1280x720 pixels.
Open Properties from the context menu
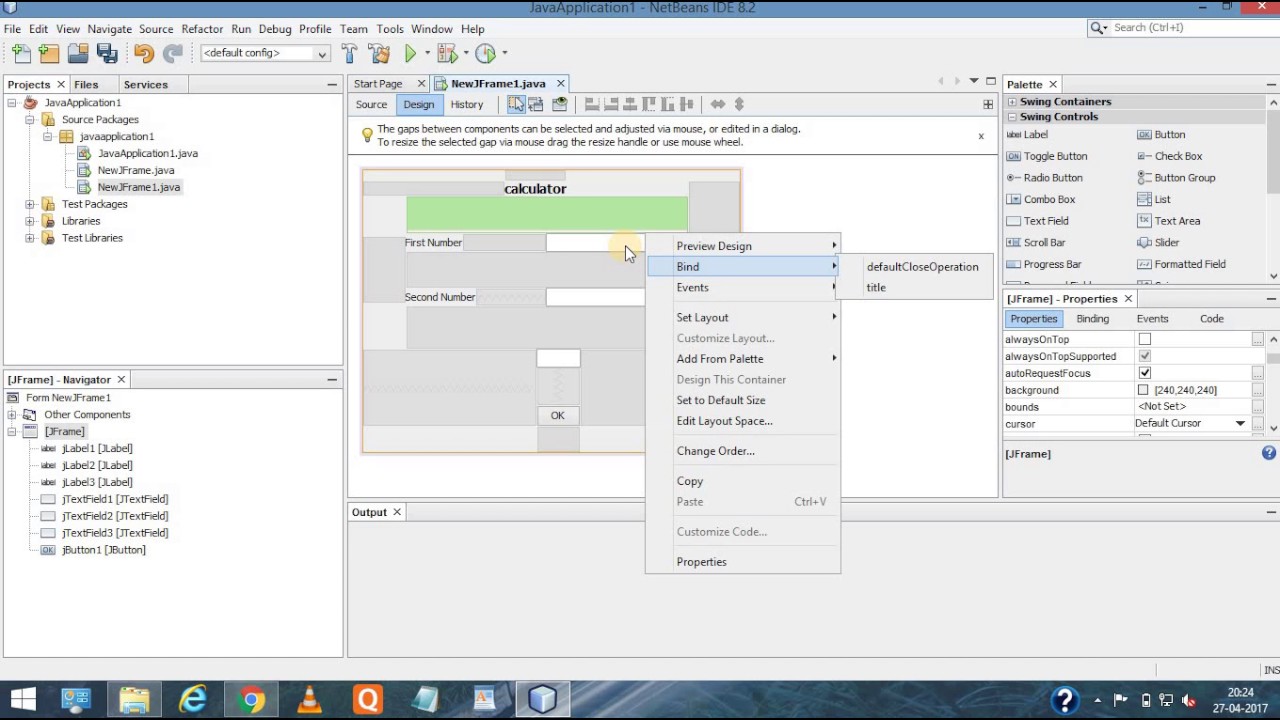[743, 562]
